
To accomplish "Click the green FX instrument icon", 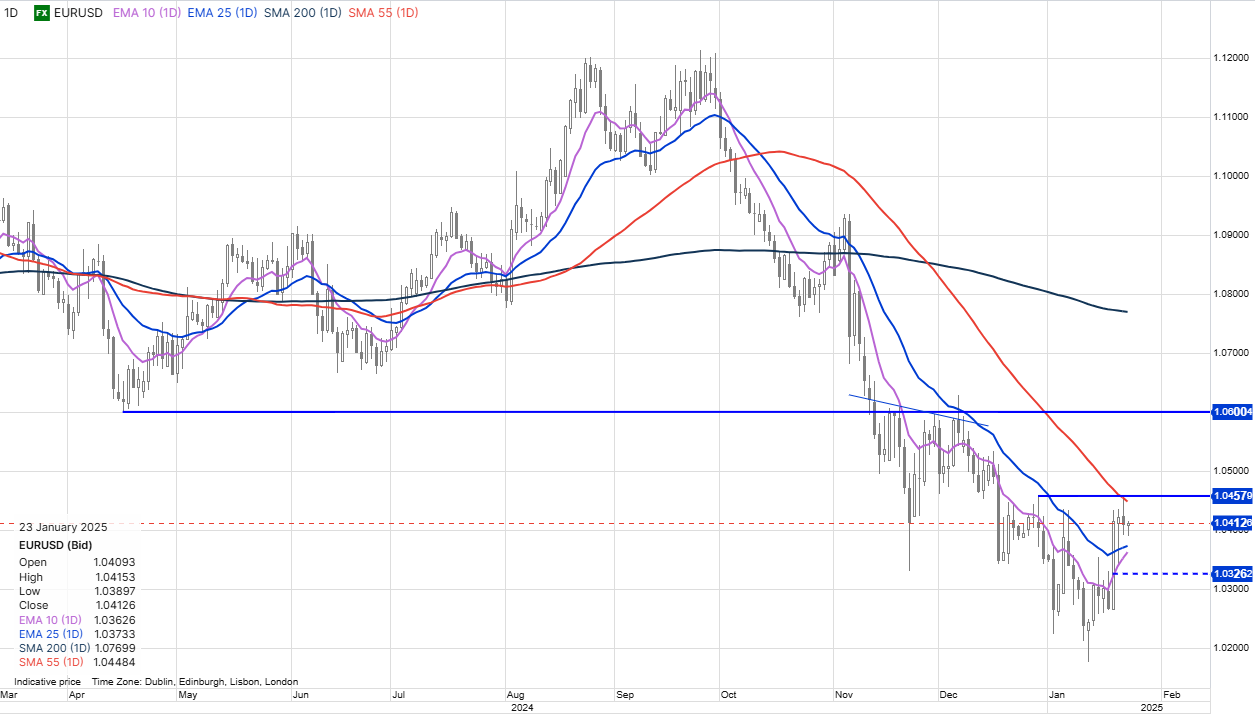I will [42, 13].
